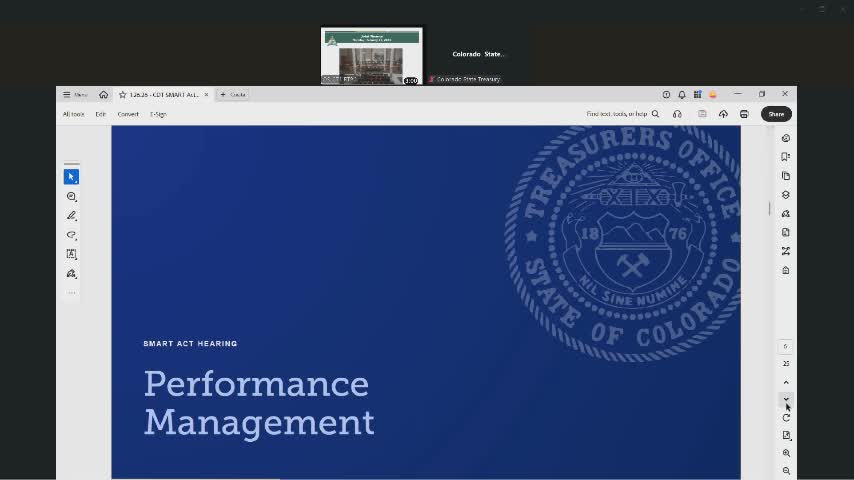Open the page display options icon

click(x=786, y=435)
